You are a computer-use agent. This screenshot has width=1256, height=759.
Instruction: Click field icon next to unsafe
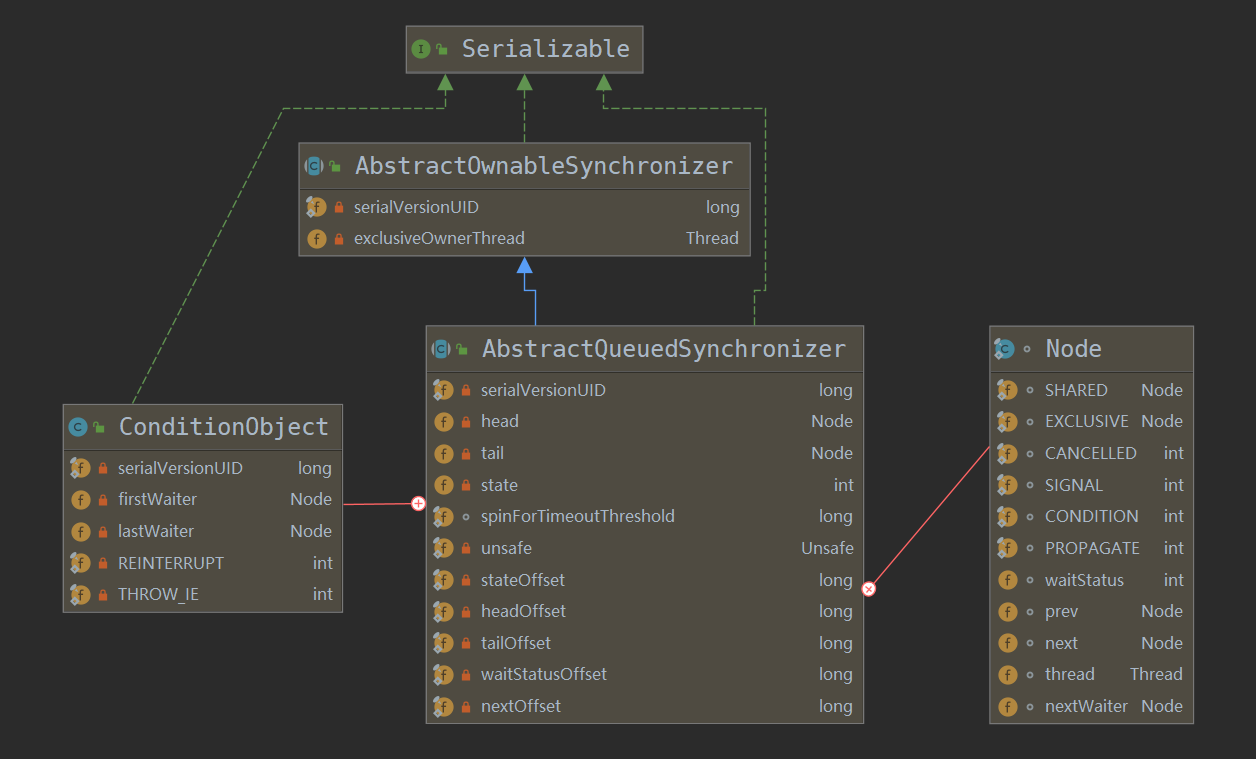(x=443, y=548)
